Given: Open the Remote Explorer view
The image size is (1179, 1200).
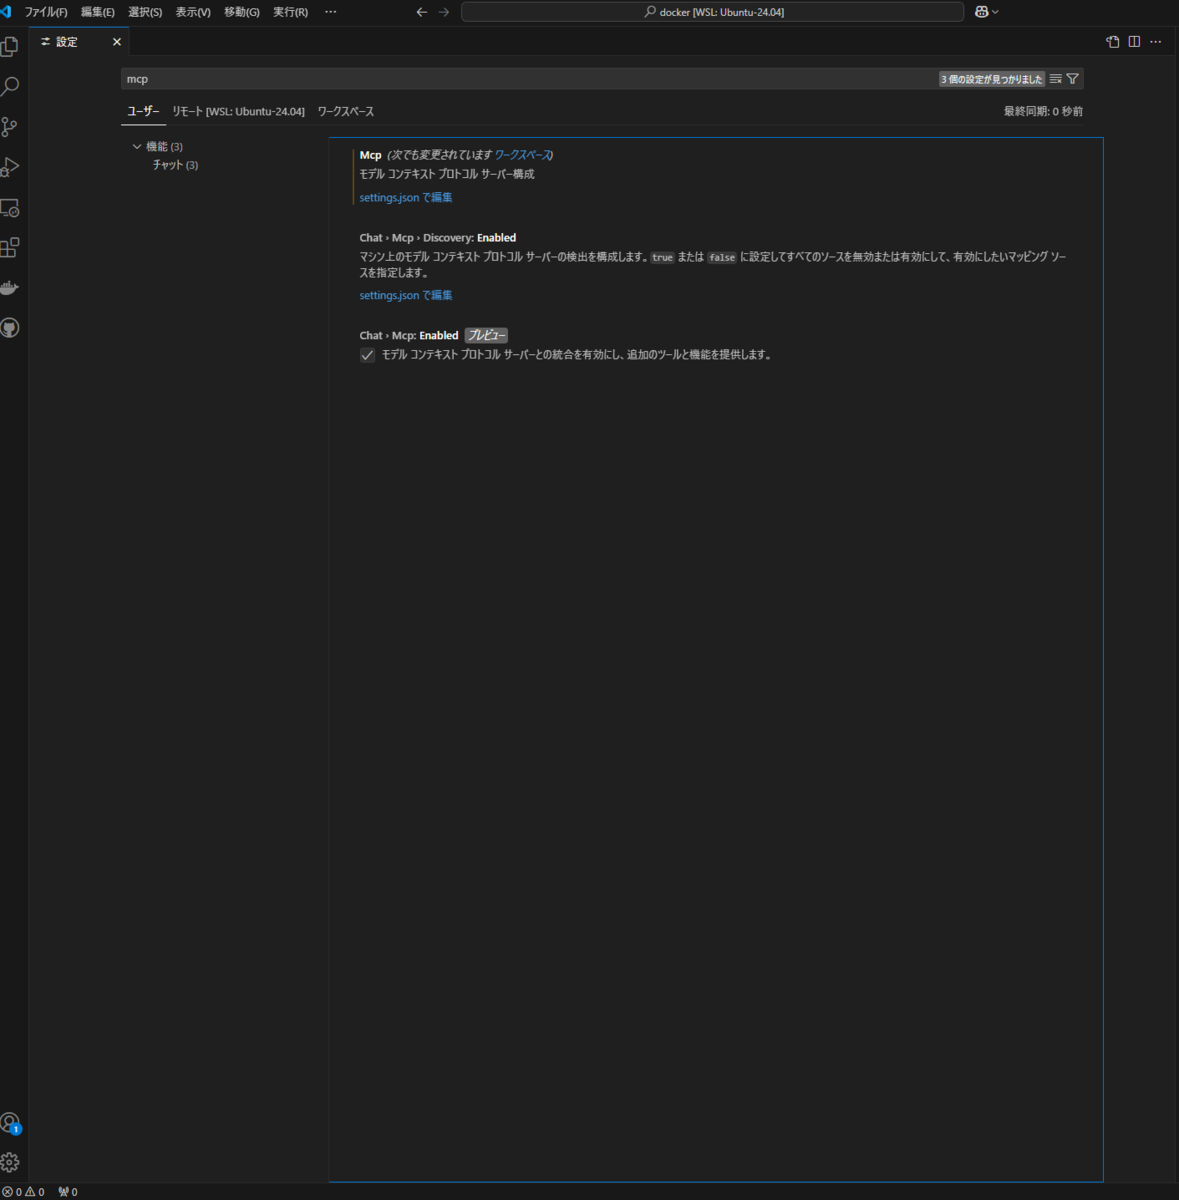Looking at the screenshot, I should coord(11,208).
